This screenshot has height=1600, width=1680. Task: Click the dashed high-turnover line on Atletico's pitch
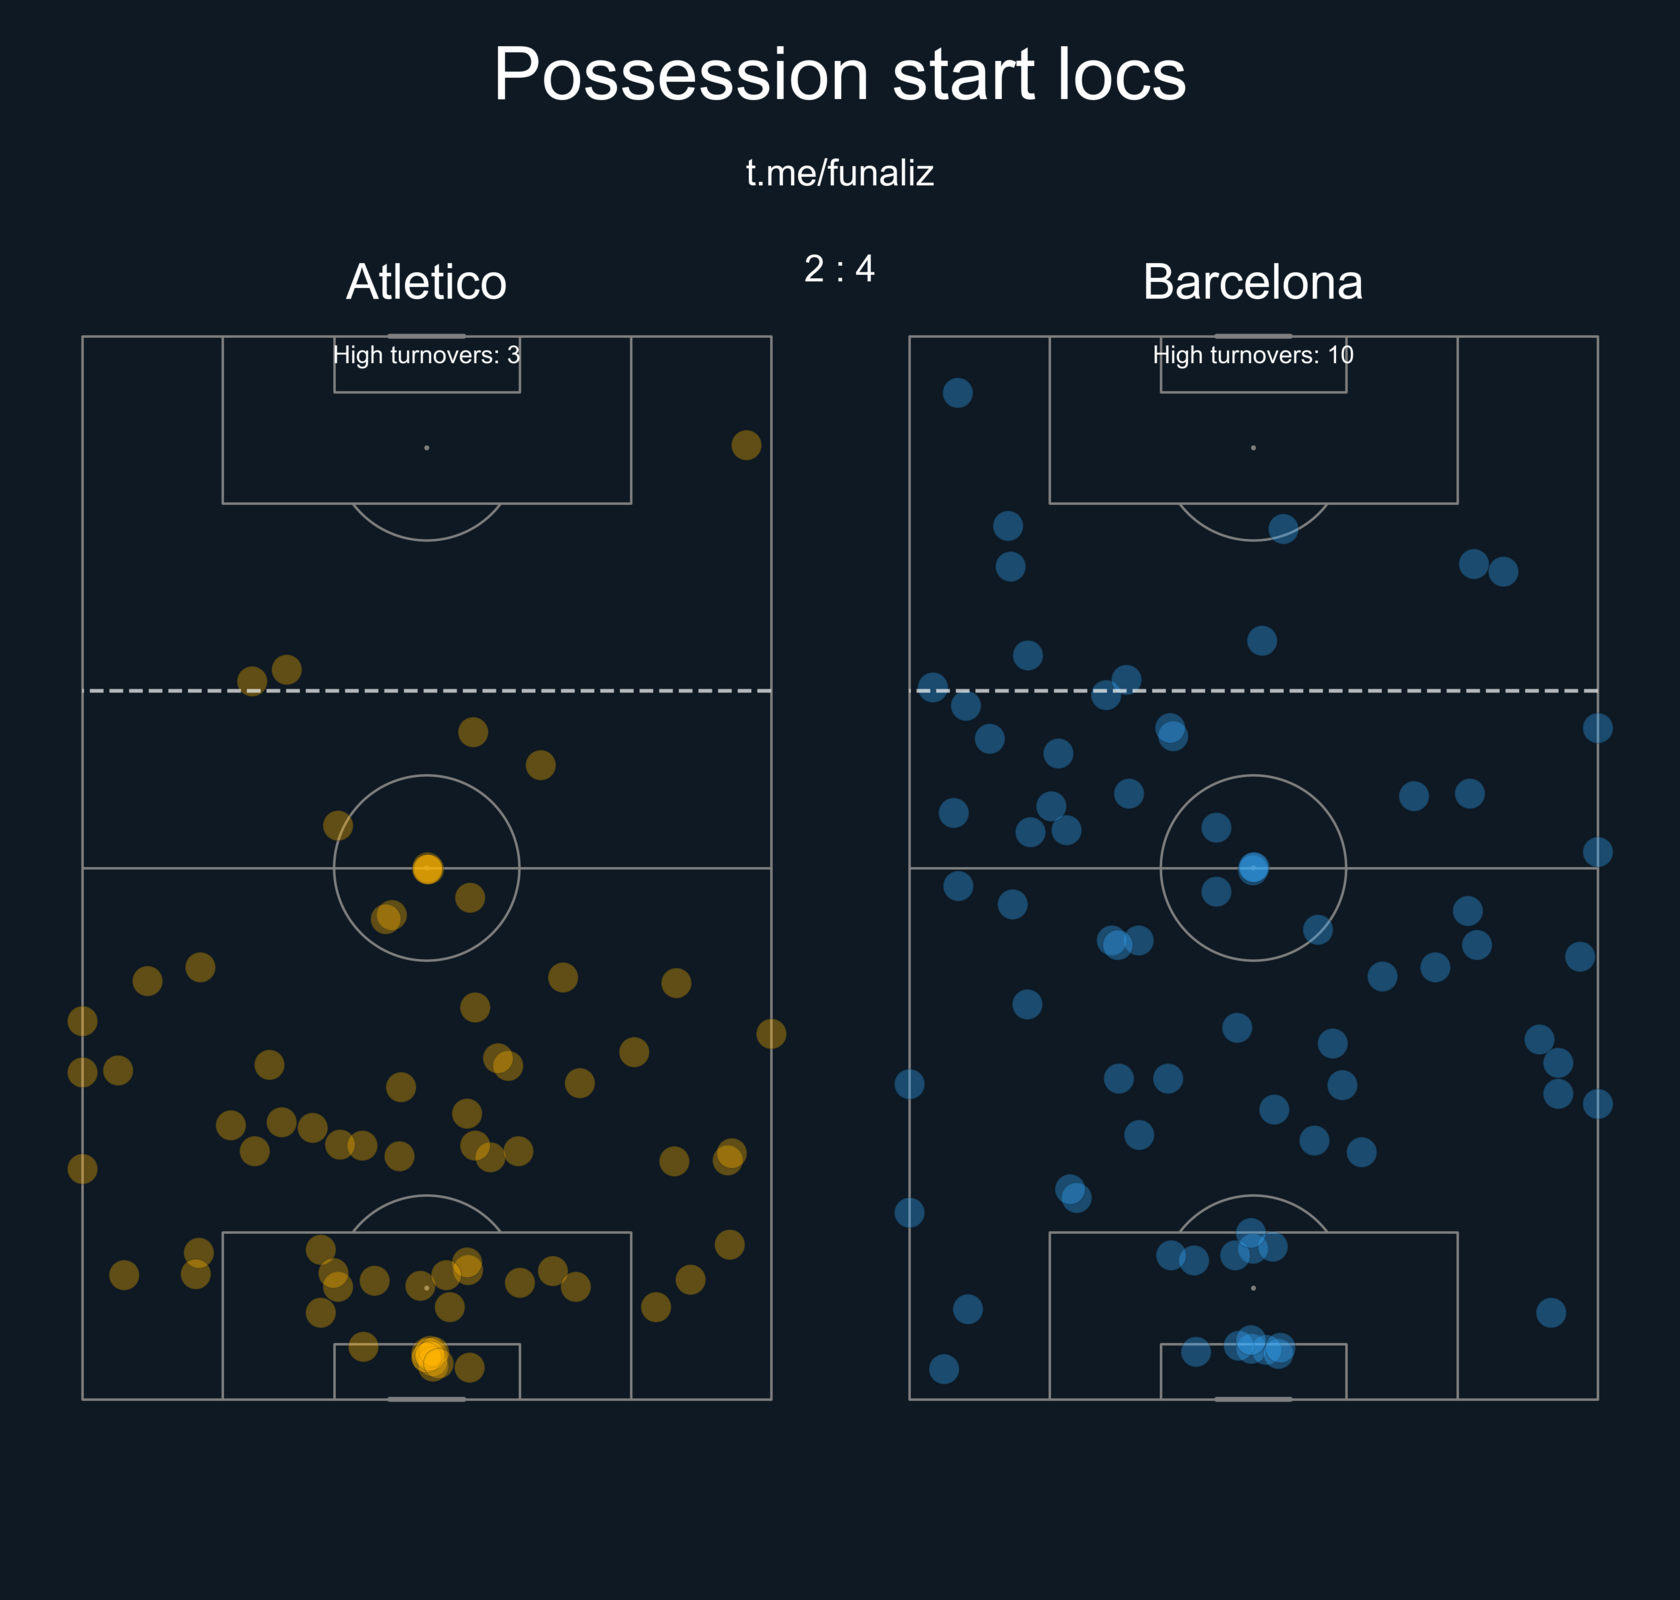(x=427, y=690)
